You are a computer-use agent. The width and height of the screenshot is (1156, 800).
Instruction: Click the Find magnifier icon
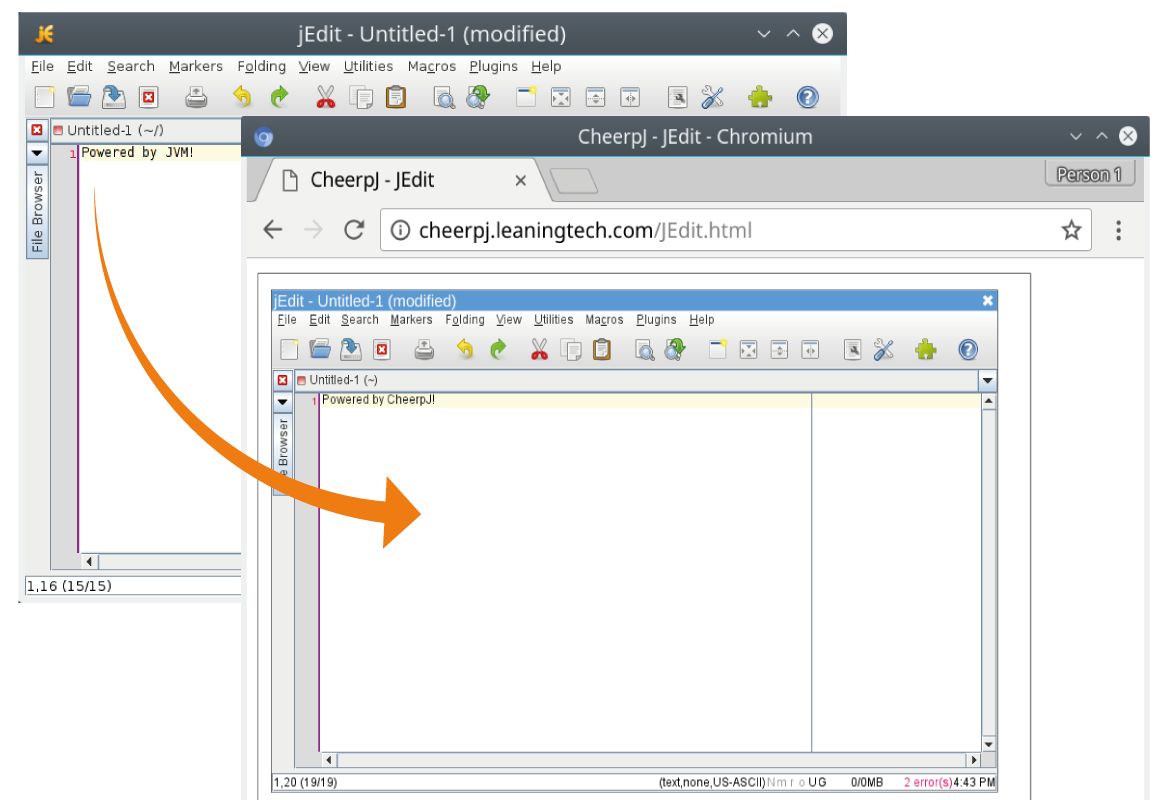point(645,349)
